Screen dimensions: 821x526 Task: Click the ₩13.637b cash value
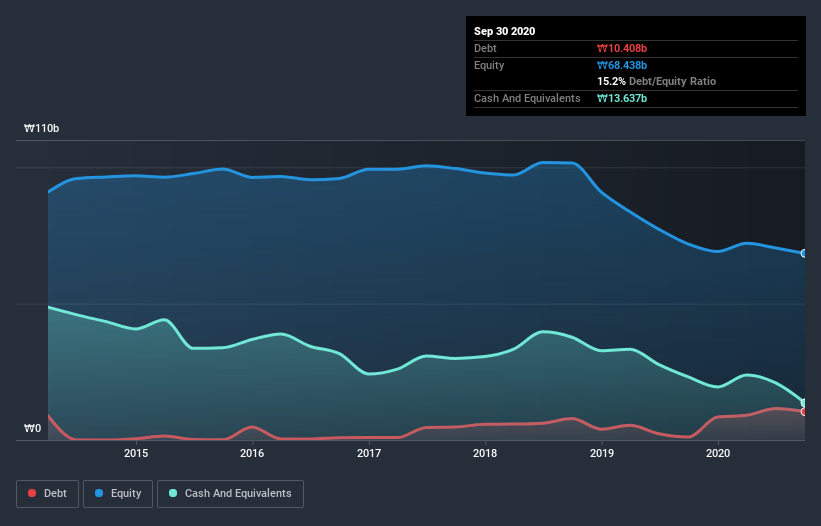pos(622,98)
